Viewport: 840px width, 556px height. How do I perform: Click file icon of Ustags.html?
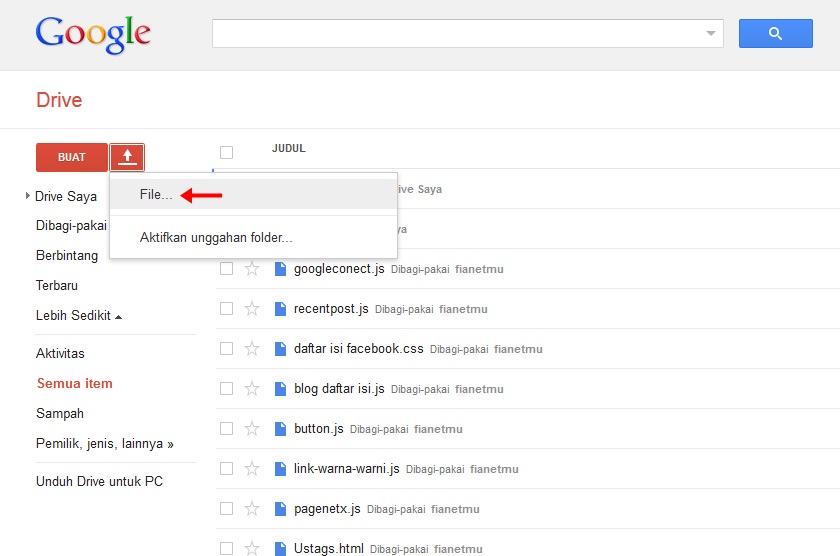280,549
